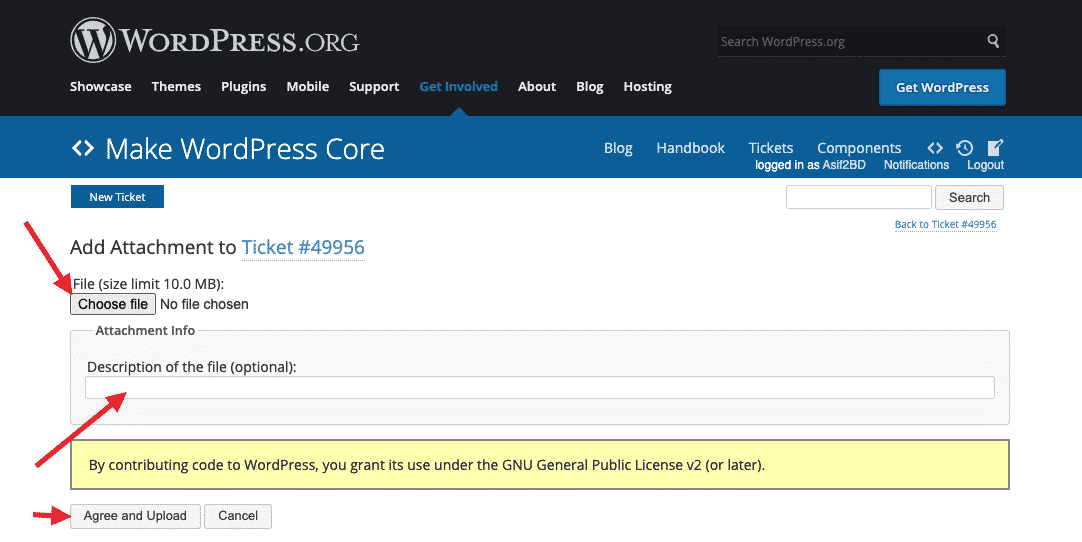Open the code browser angle-brackets icon
The width and height of the screenshot is (1082, 542).
pos(934,148)
